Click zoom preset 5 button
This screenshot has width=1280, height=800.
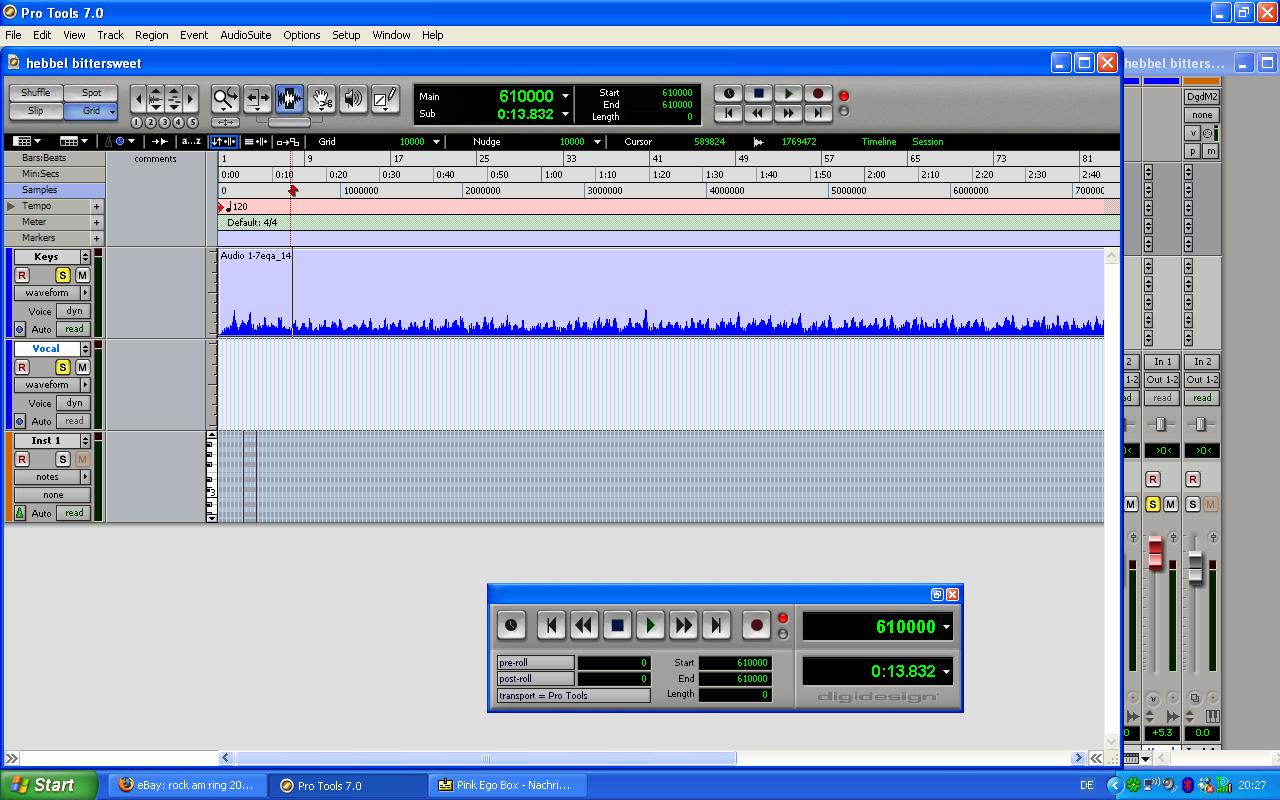pos(192,122)
